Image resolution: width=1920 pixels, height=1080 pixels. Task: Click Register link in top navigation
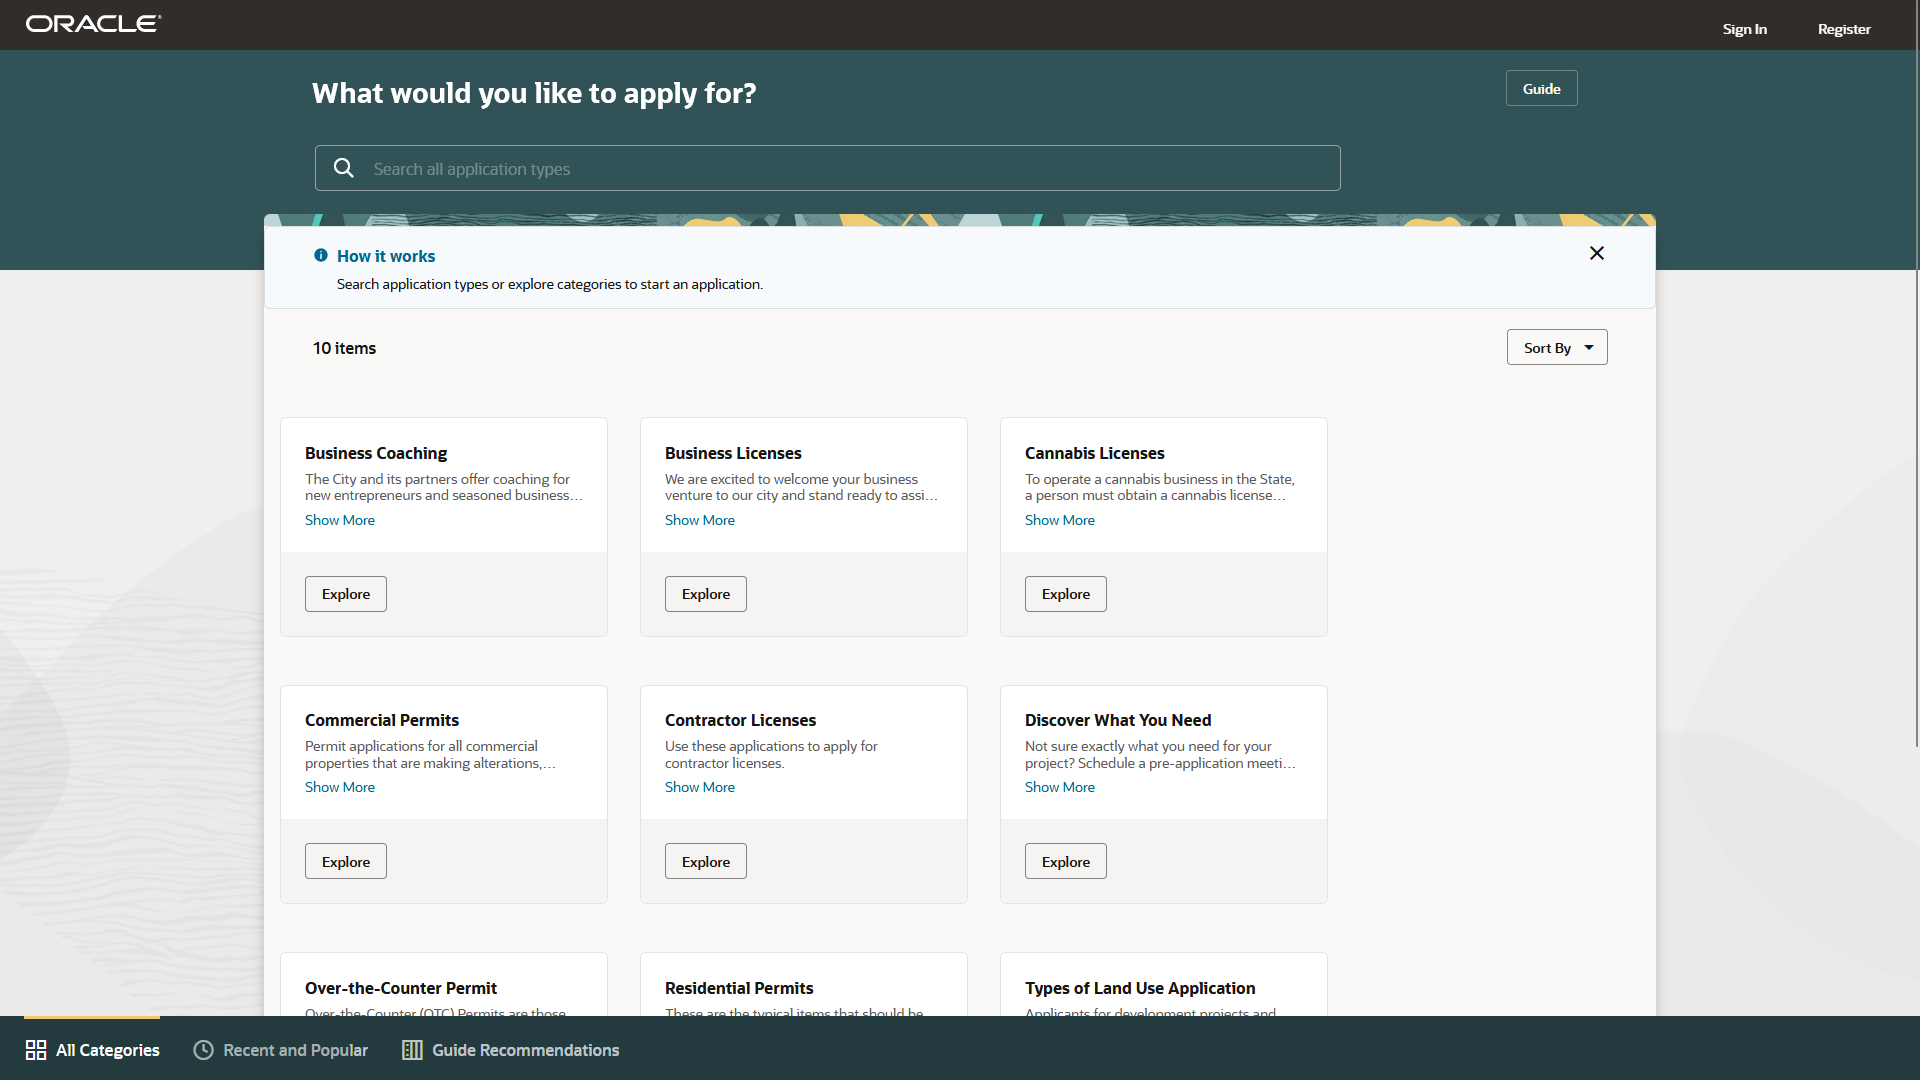[1844, 29]
